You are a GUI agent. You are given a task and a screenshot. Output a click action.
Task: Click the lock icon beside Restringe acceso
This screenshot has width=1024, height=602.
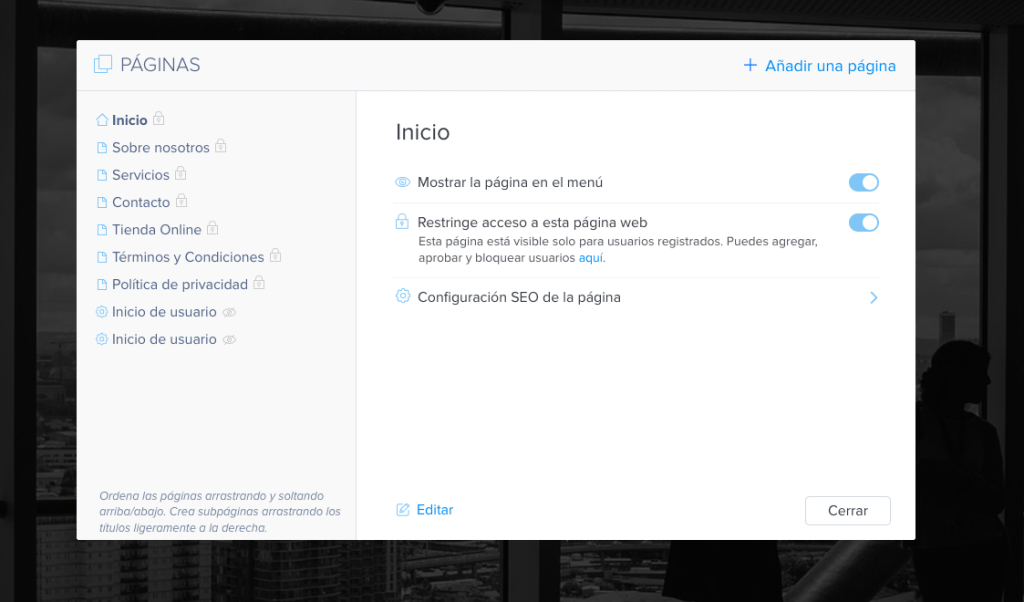point(402,221)
